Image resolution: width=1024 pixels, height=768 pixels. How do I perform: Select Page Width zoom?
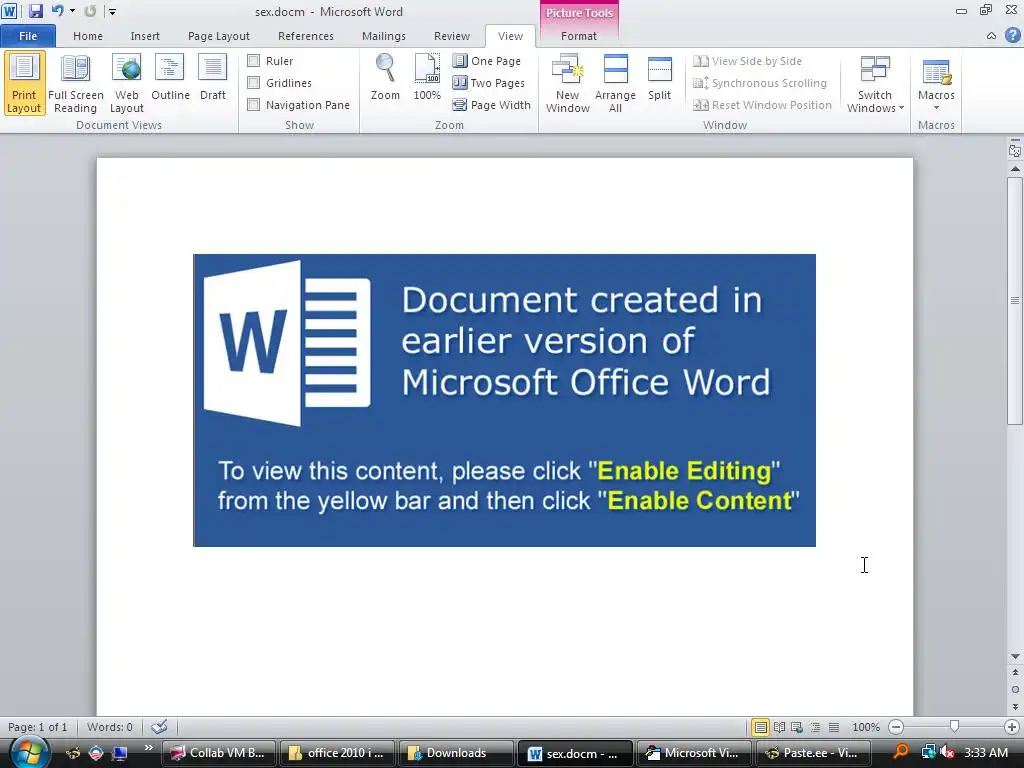pyautogui.click(x=492, y=105)
